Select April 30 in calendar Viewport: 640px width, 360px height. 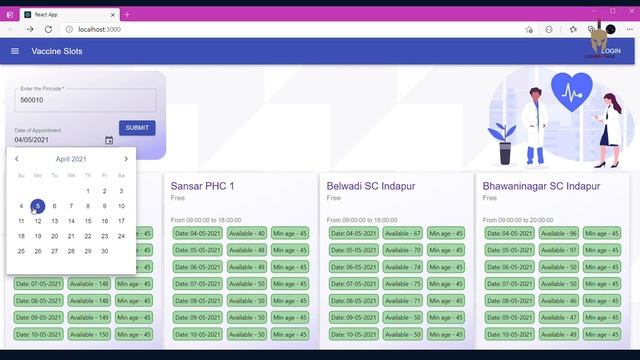point(104,251)
